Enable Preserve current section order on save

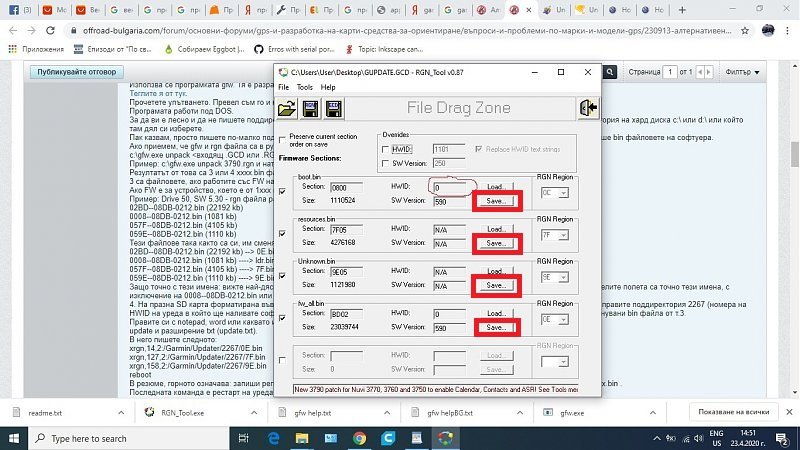pos(282,137)
